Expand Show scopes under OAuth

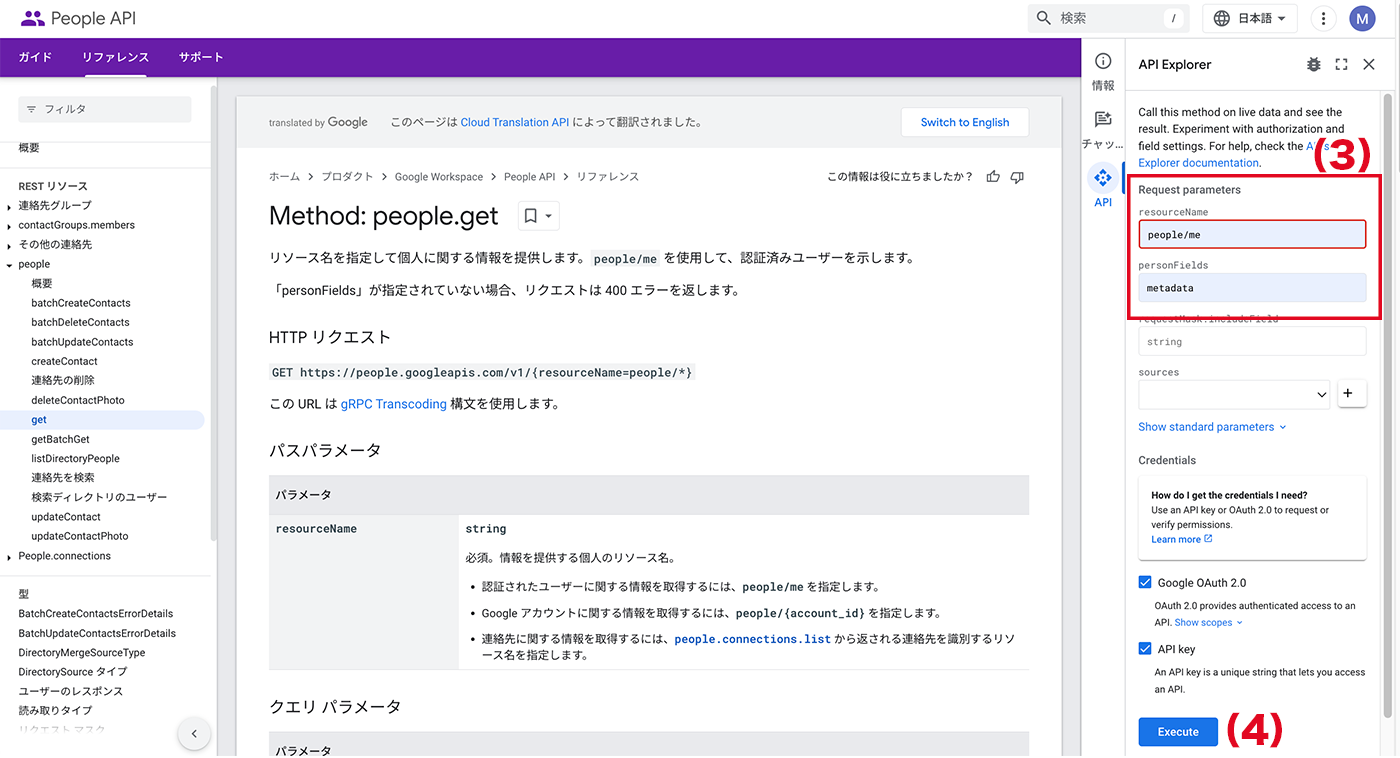click(1208, 622)
